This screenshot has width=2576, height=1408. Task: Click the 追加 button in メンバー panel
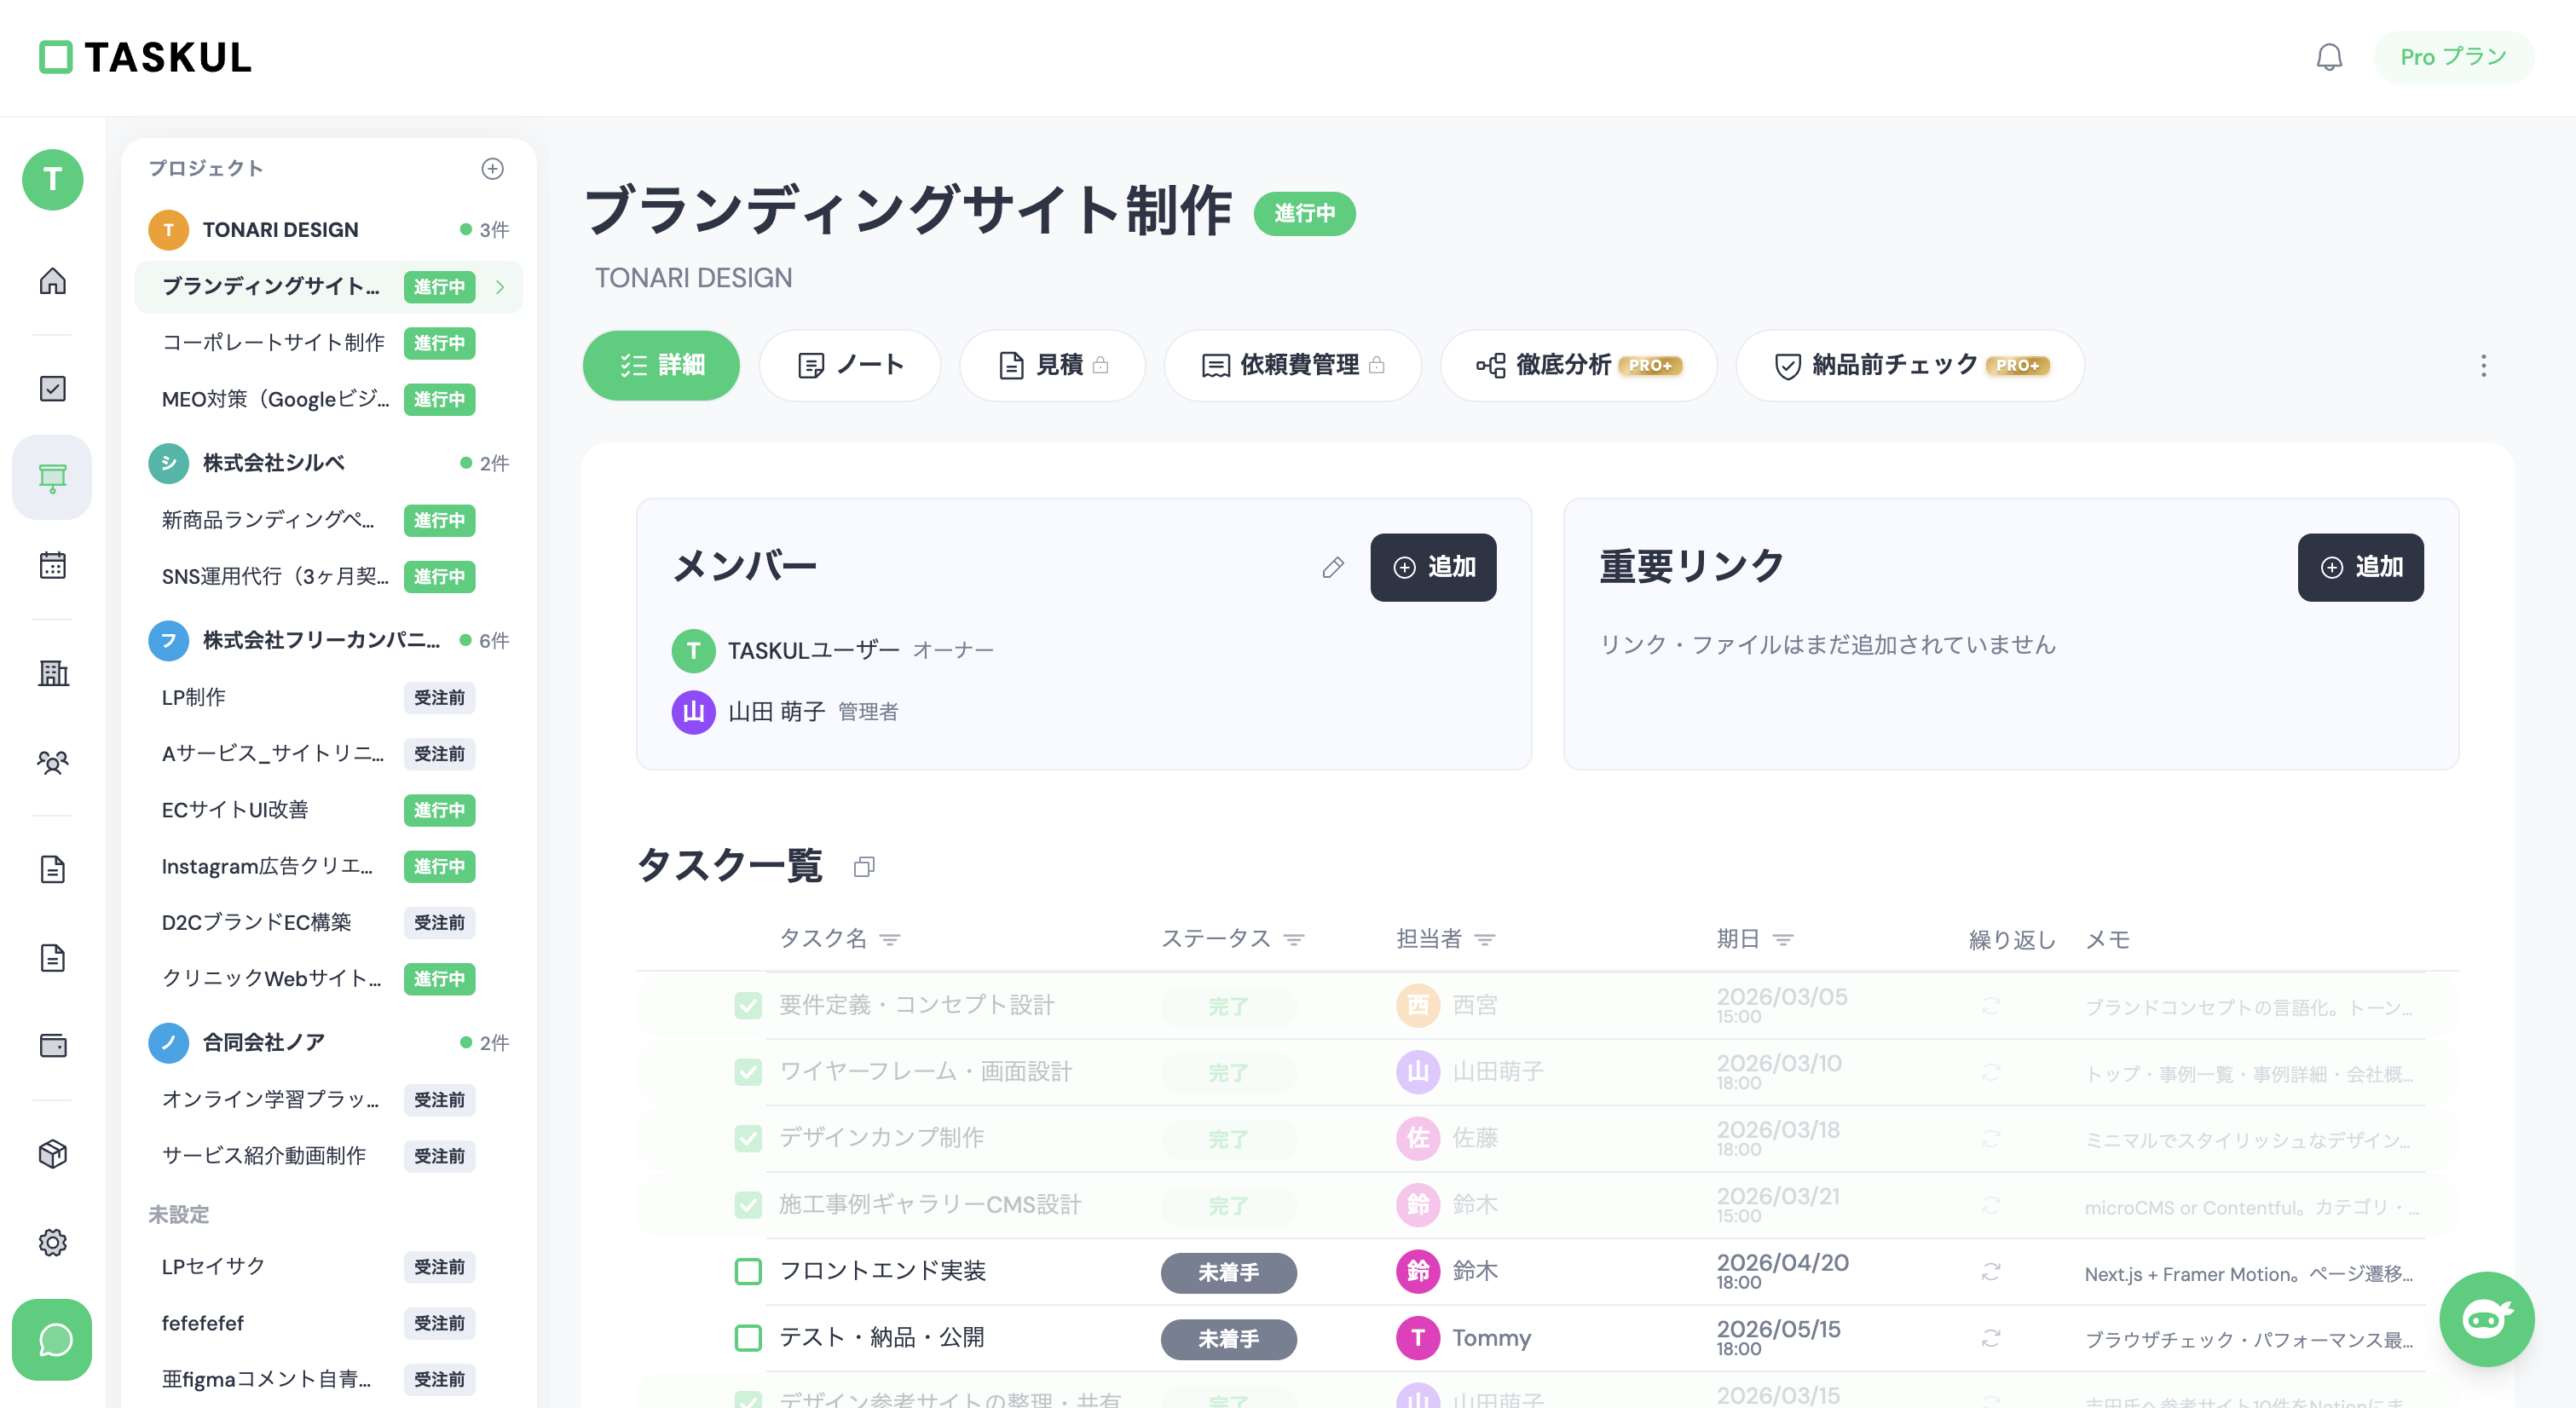[x=1433, y=567]
